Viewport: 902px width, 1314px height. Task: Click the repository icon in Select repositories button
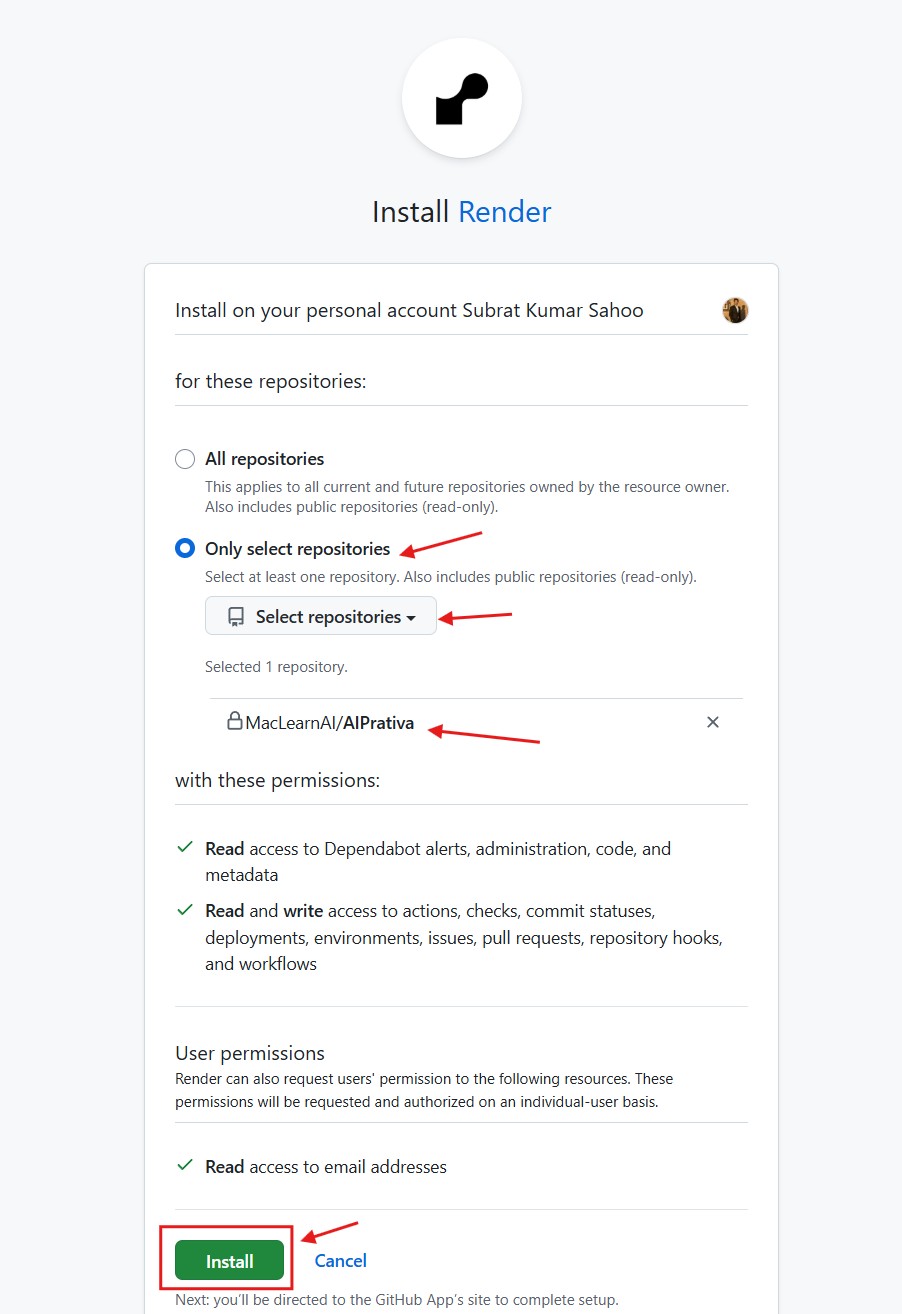point(236,617)
